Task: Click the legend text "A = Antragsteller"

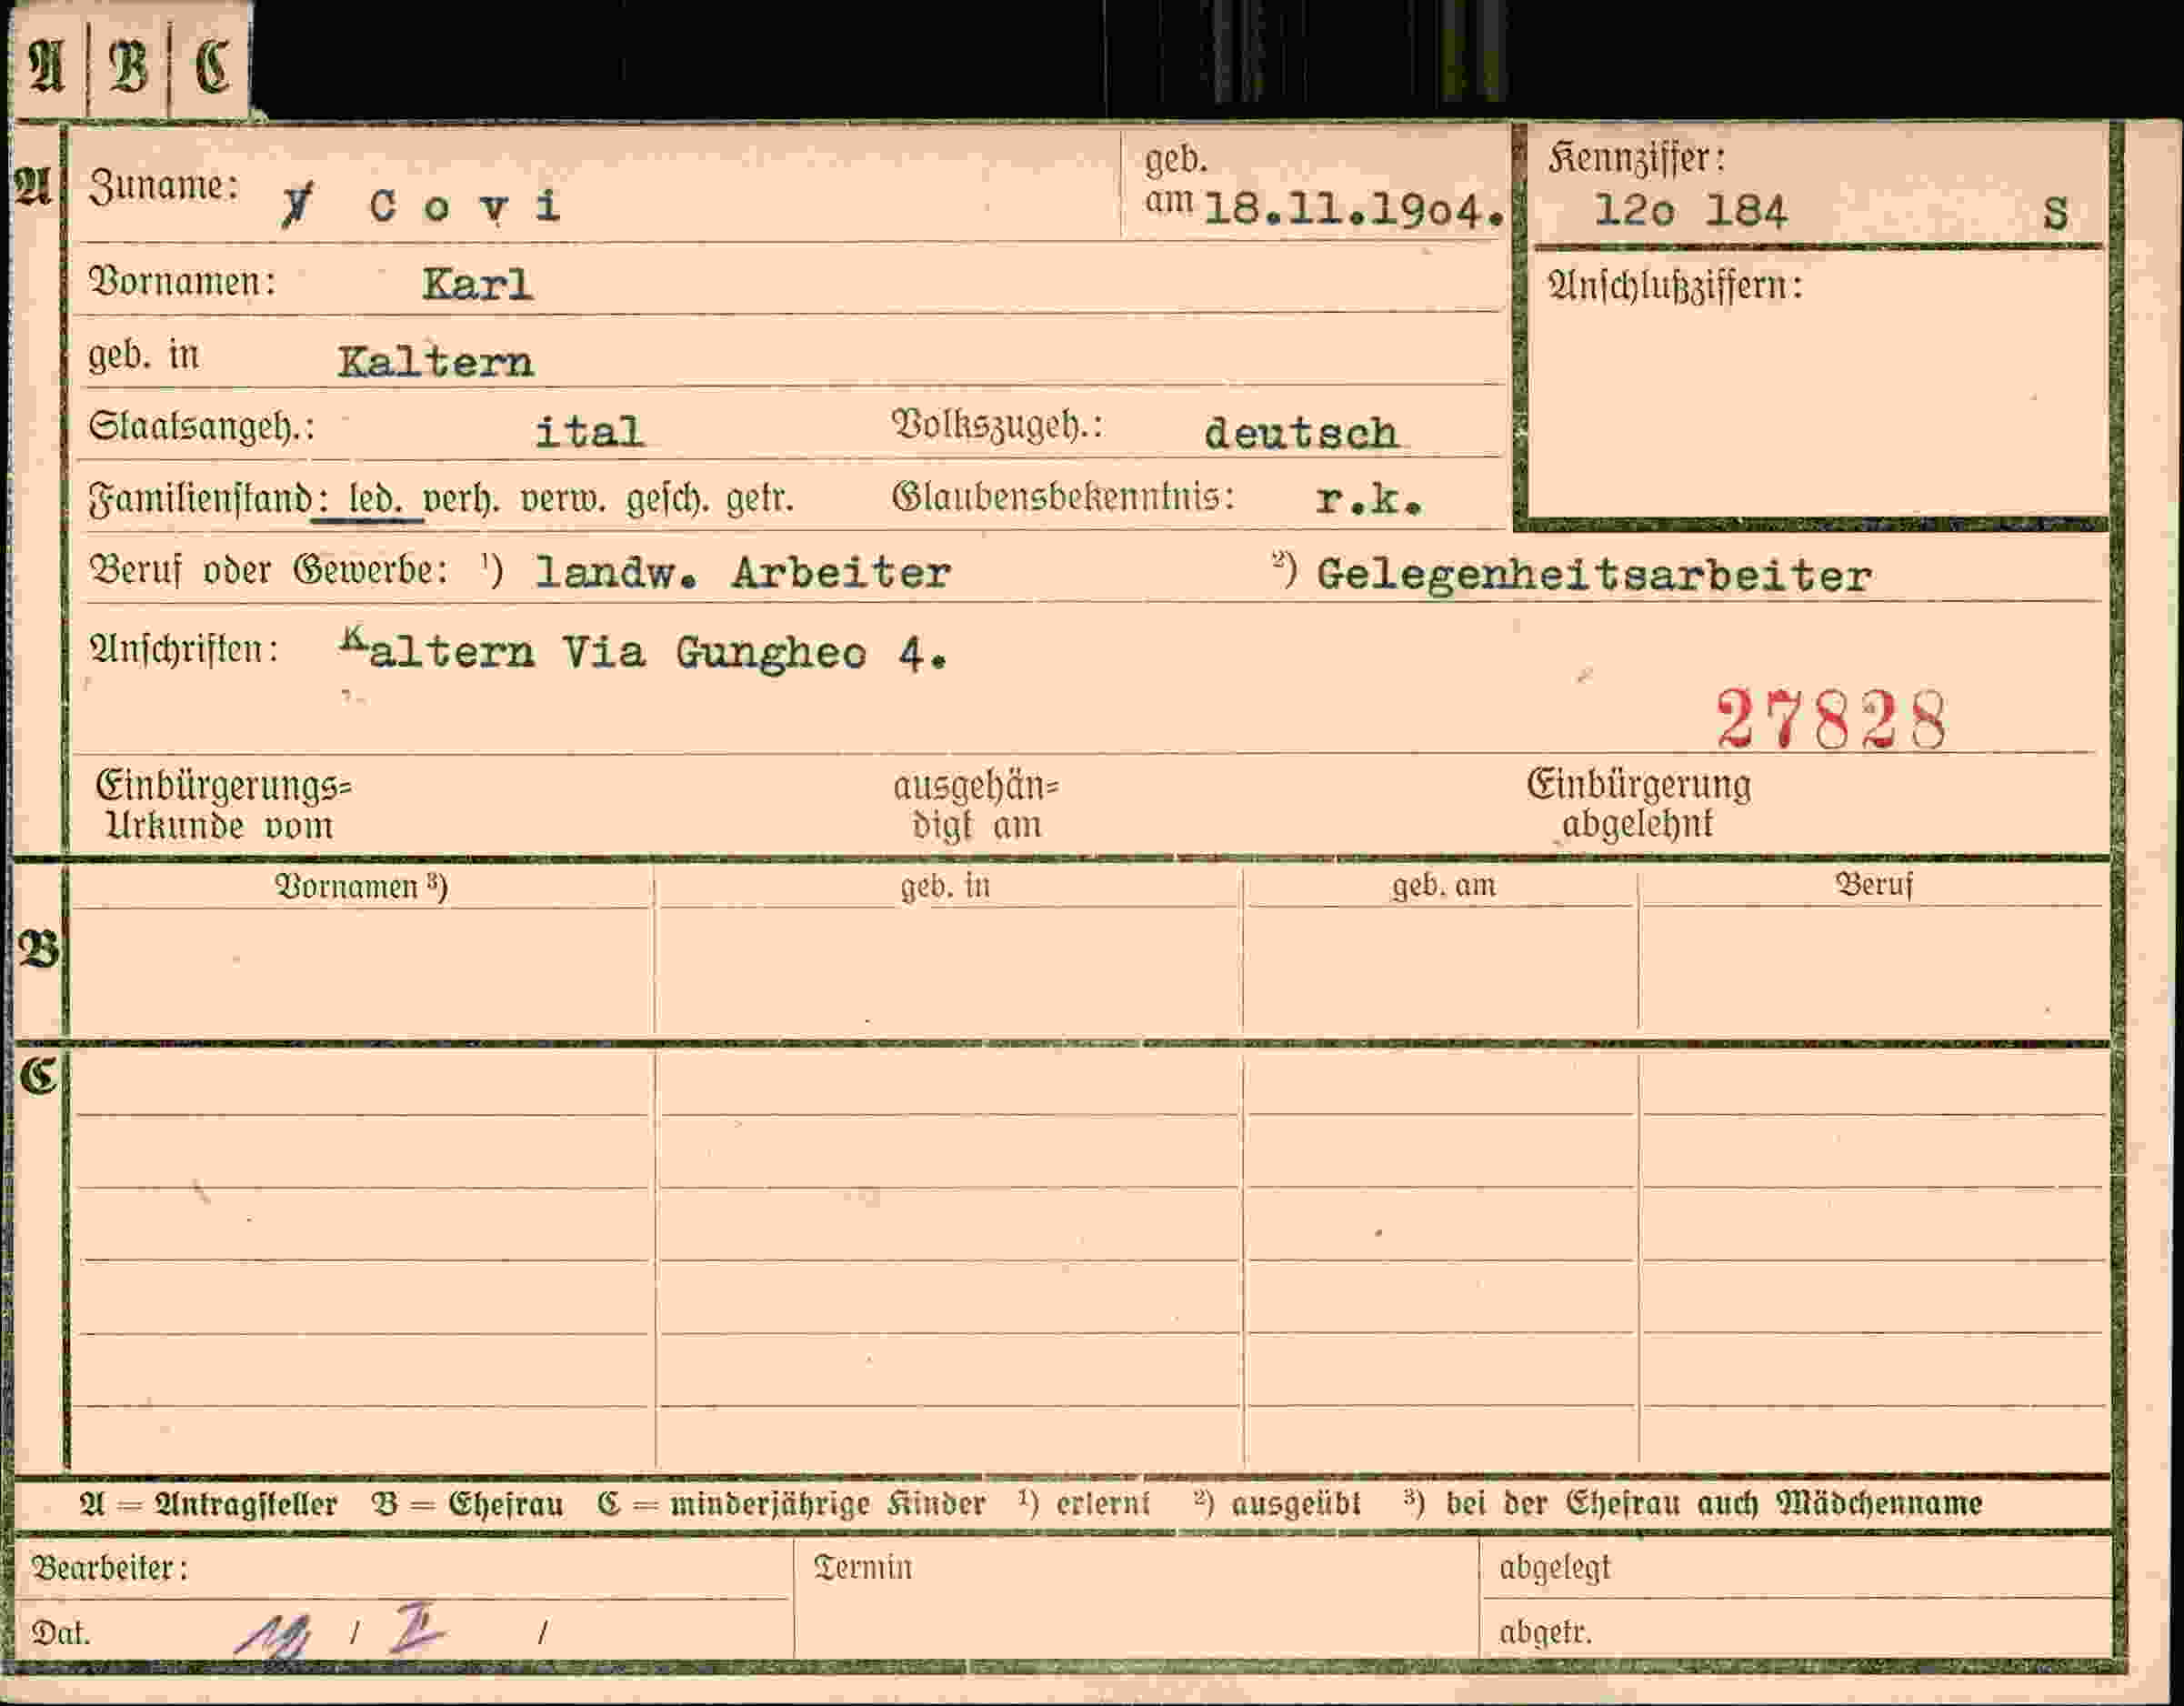Action: point(208,1504)
